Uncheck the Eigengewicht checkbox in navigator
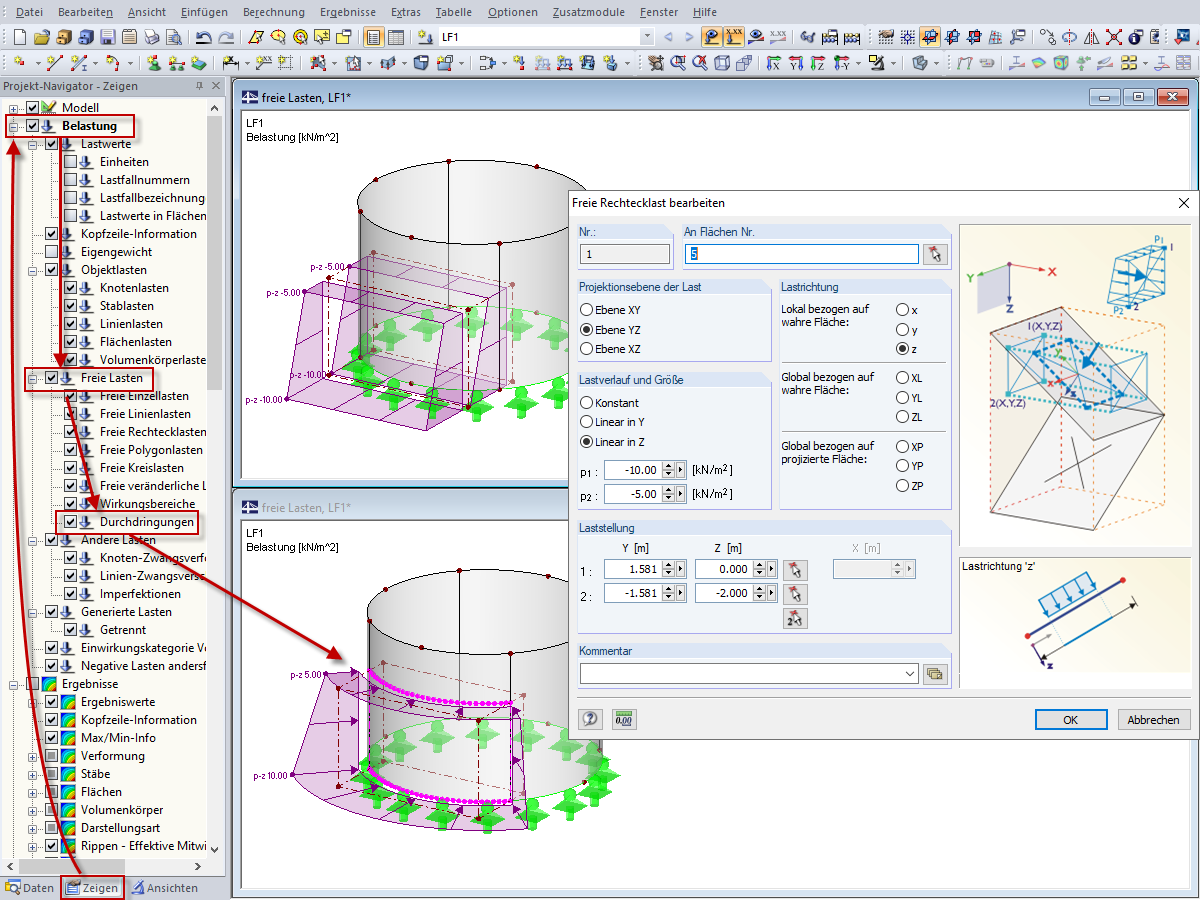The height and width of the screenshot is (900, 1200). (x=52, y=252)
